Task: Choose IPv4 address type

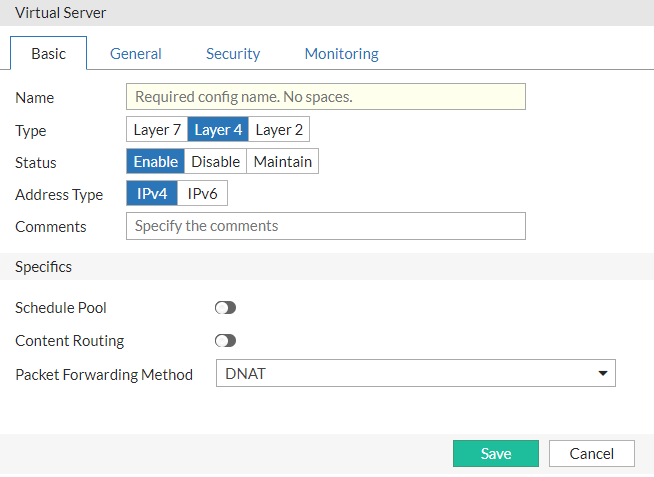Action: pyautogui.click(x=152, y=194)
